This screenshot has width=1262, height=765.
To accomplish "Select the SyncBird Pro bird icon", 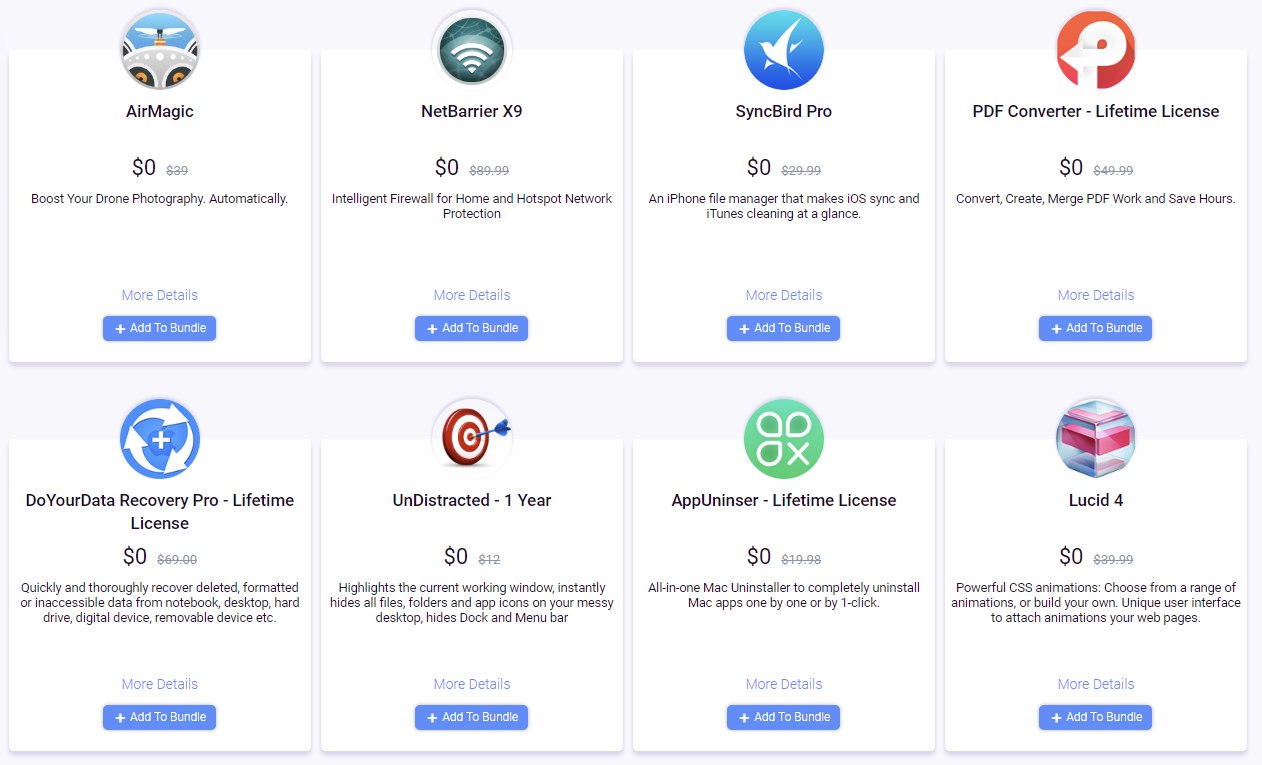I will pos(784,50).
